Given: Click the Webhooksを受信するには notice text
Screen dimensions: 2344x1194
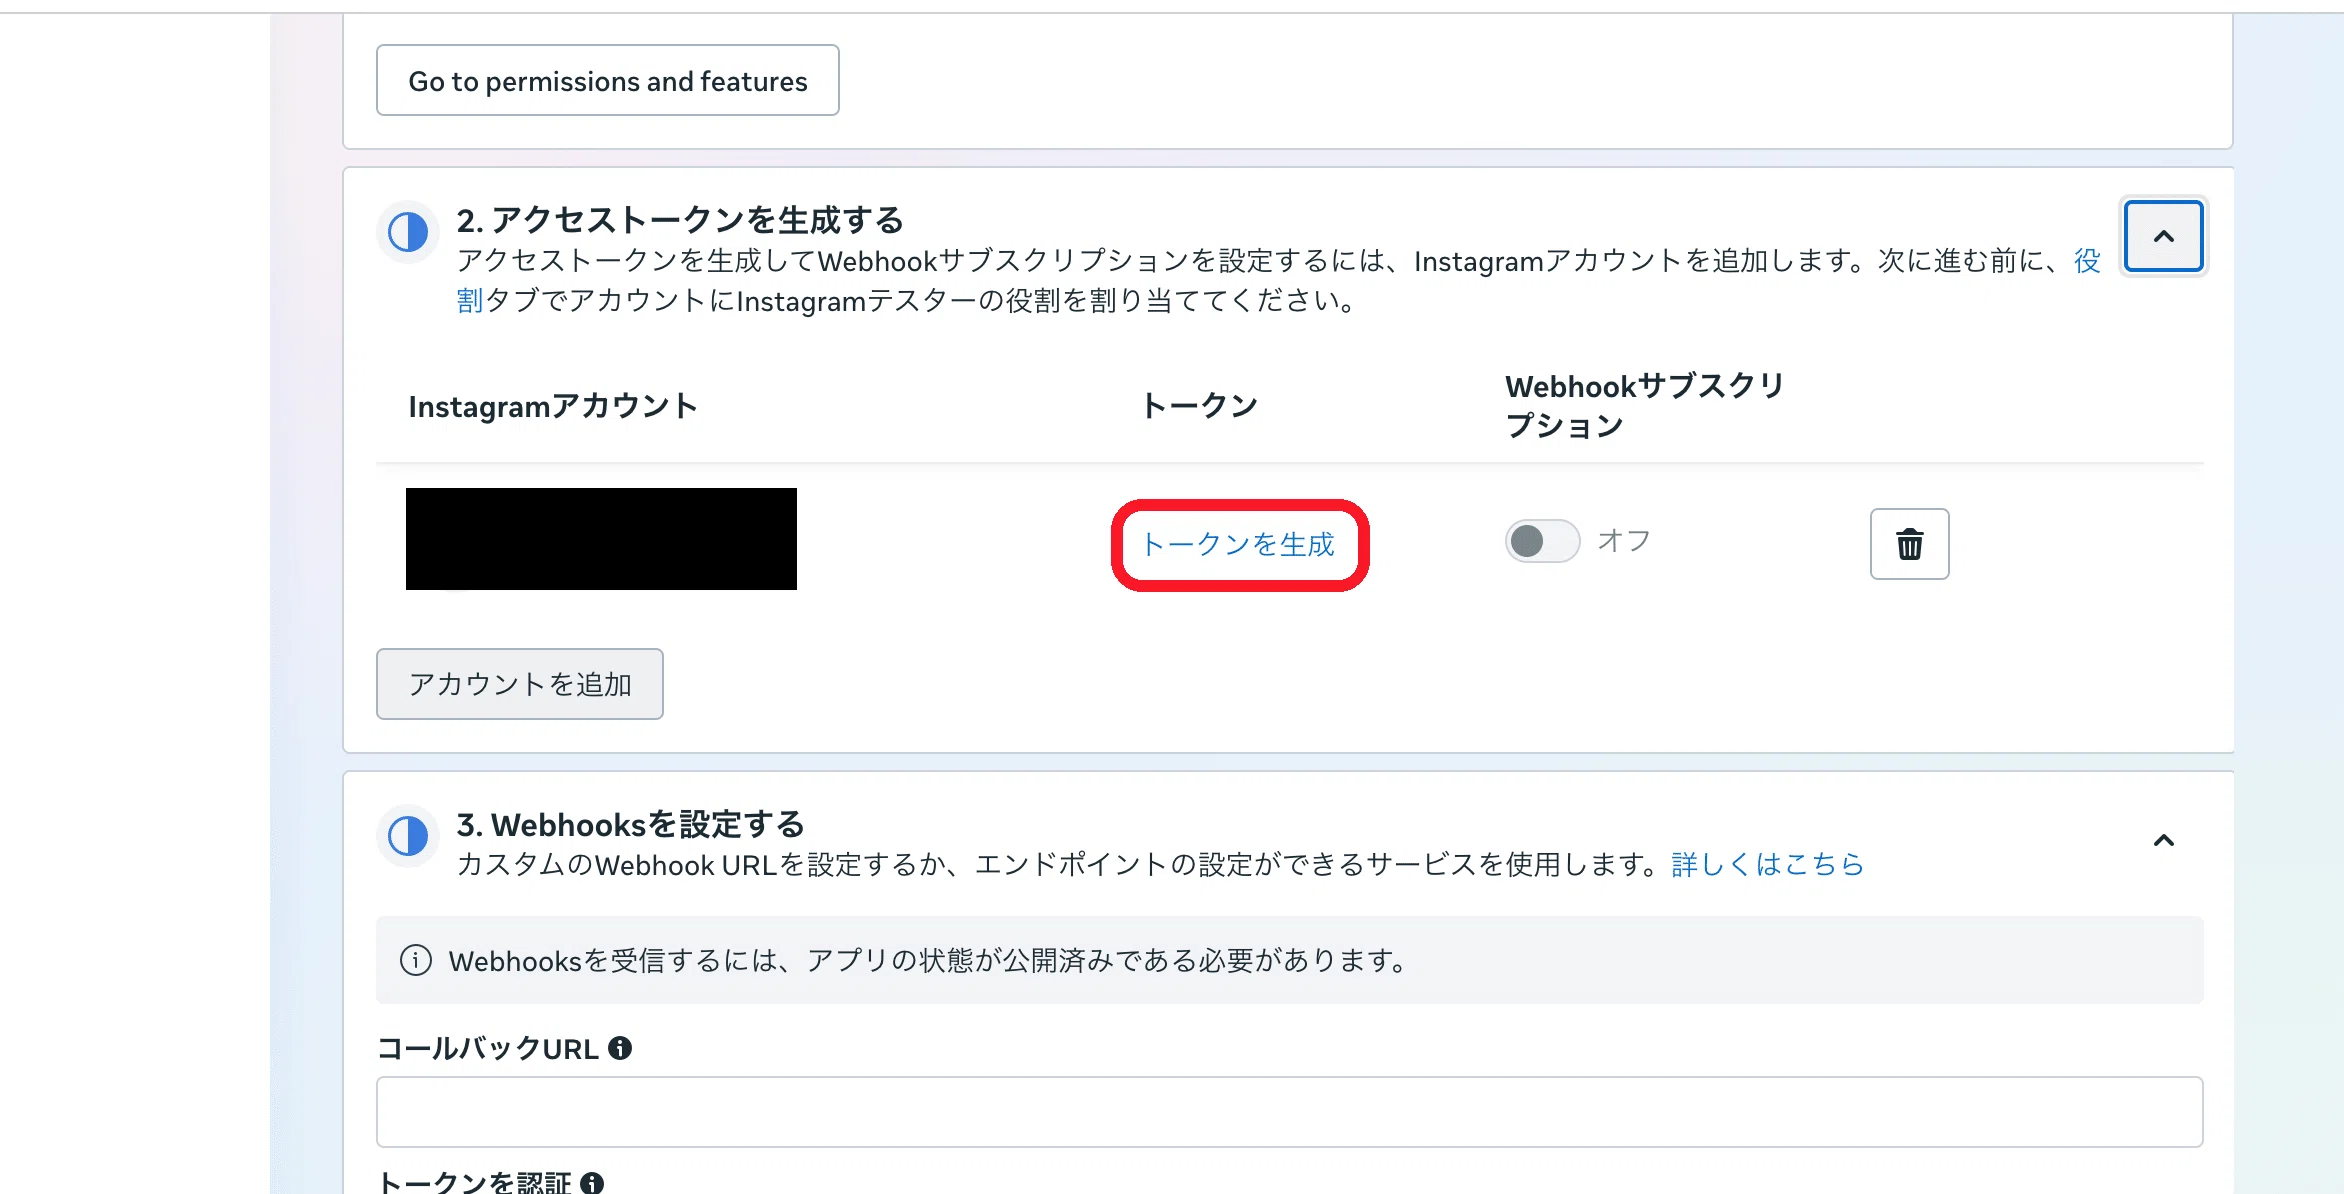Looking at the screenshot, I should (x=930, y=960).
